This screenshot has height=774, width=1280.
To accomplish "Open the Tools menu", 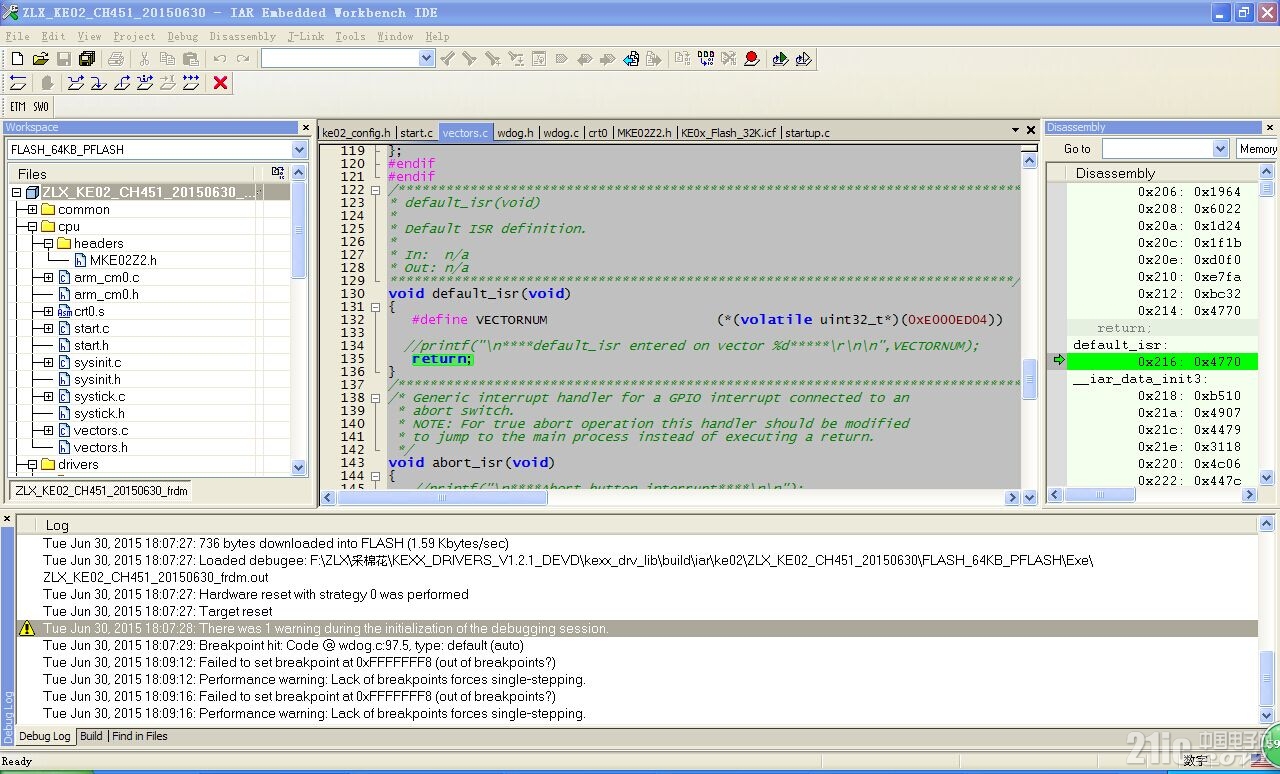I will pos(350,36).
